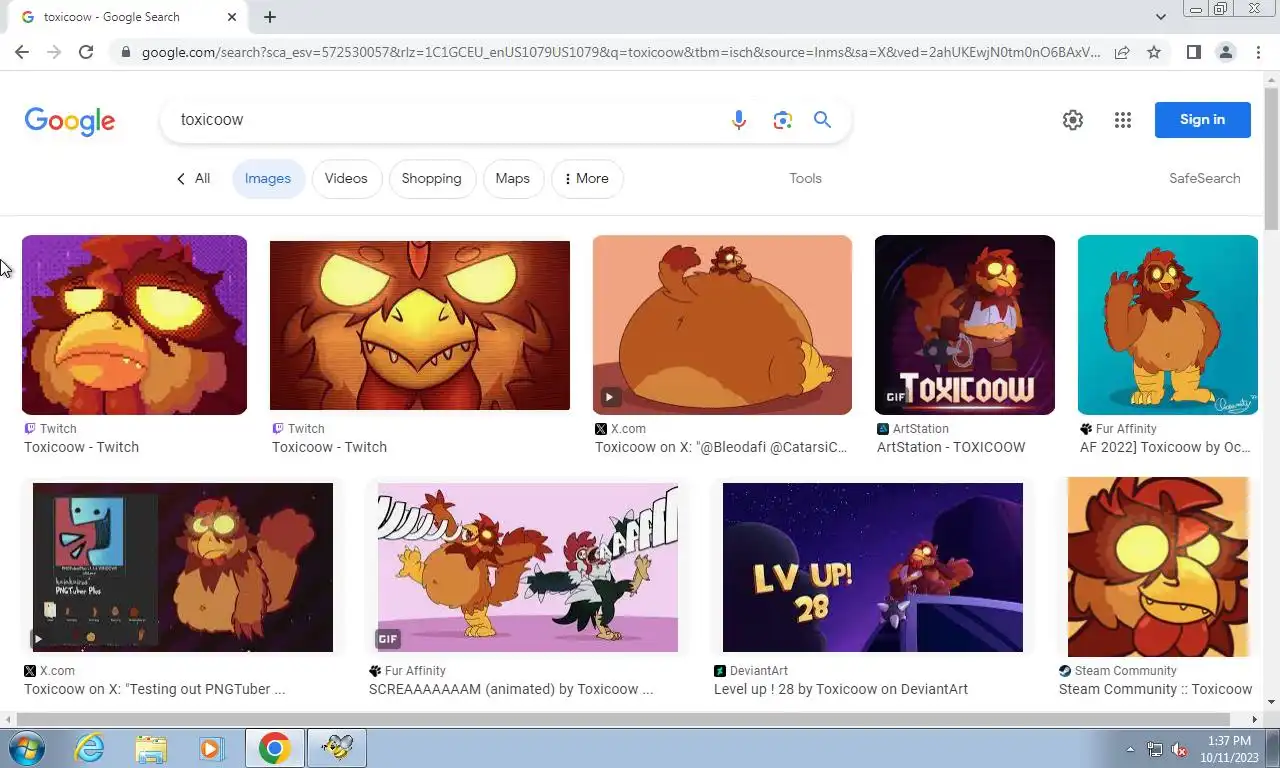Open the bee application in taskbar

tap(337, 748)
